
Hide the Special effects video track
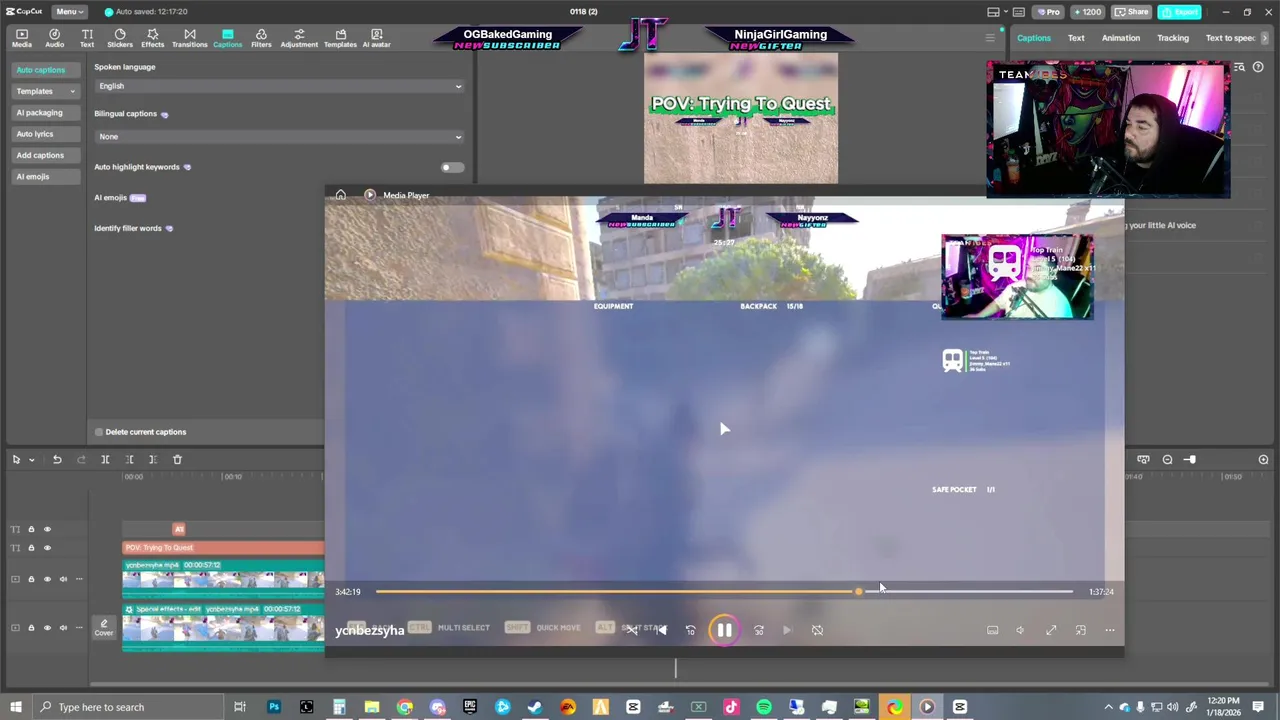(x=47, y=628)
